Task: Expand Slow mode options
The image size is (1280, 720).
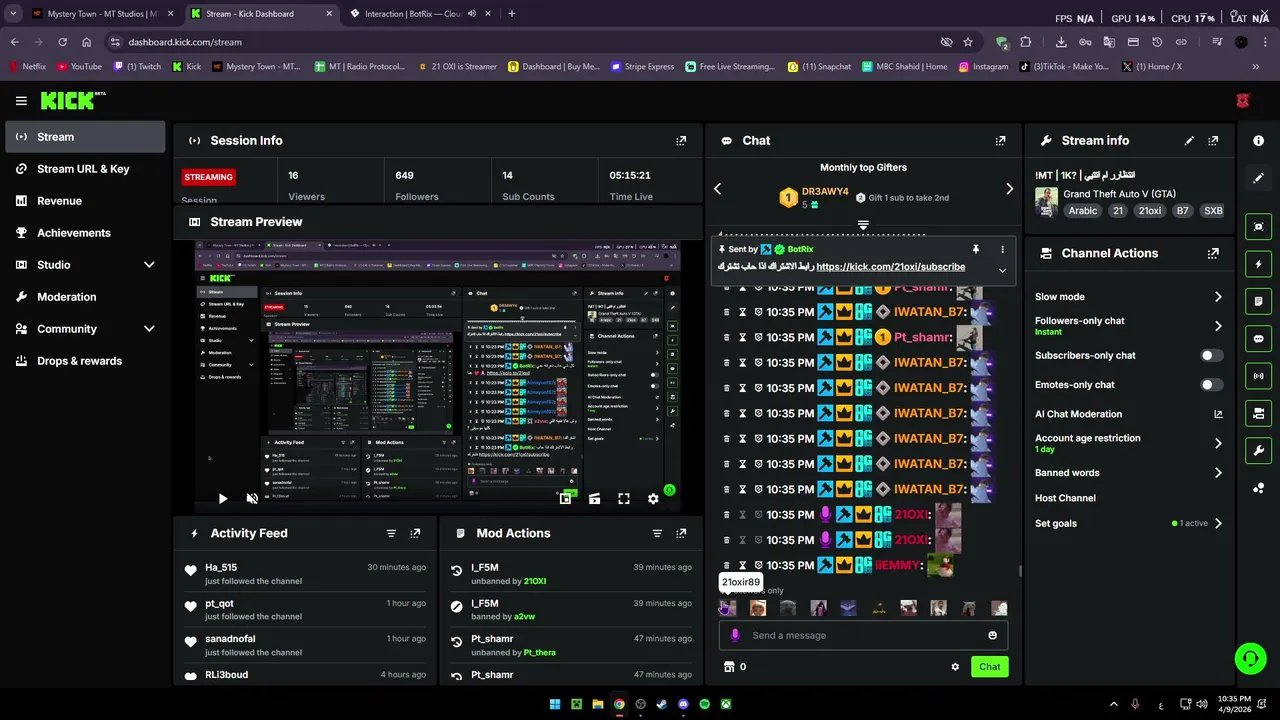Action: tap(1218, 297)
